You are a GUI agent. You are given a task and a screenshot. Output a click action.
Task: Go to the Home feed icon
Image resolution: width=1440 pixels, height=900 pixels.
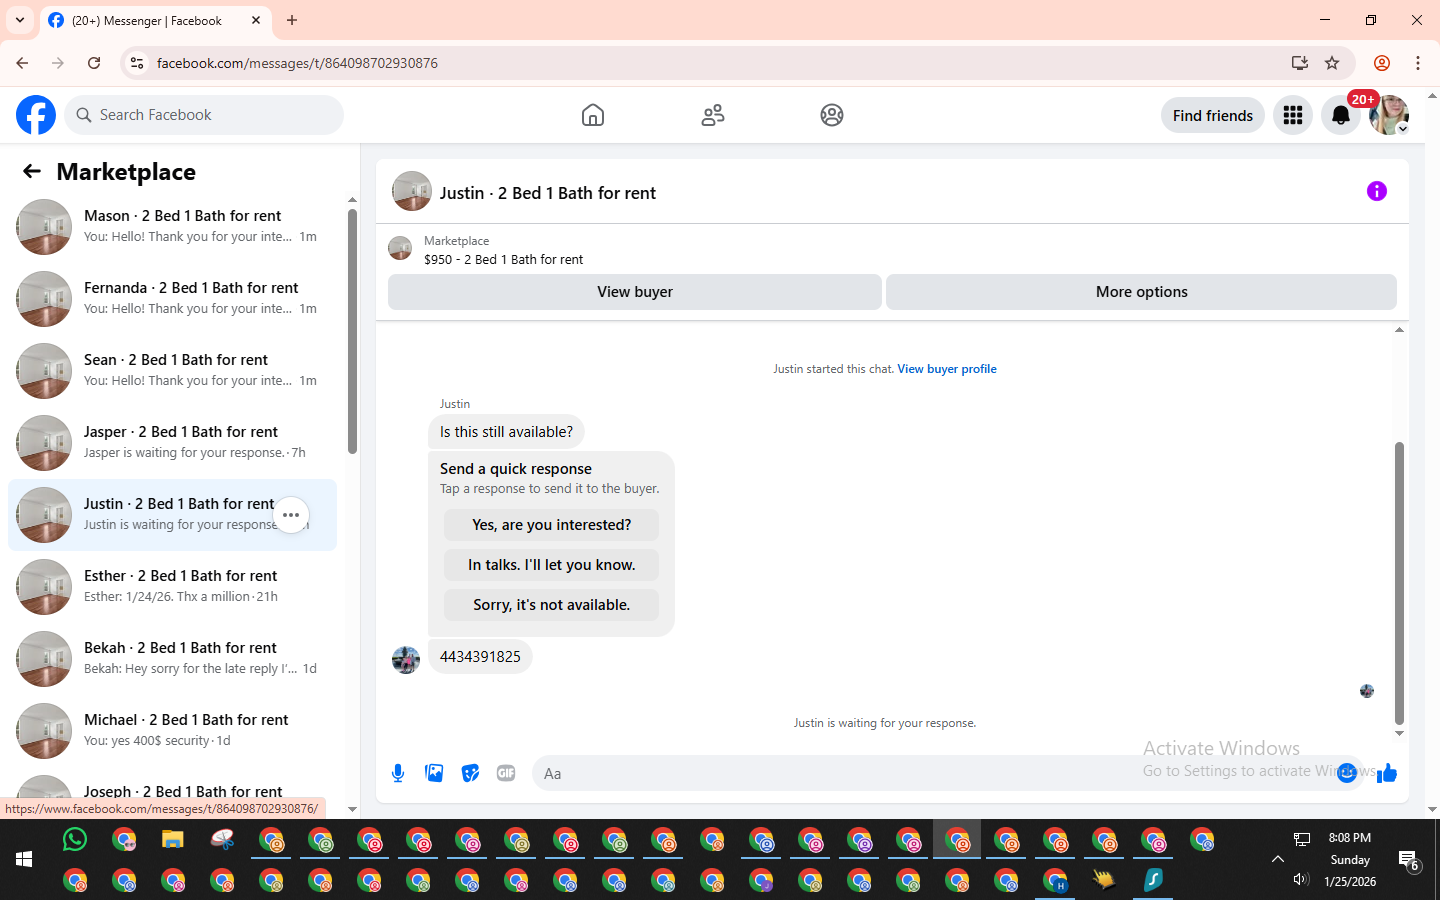tap(593, 115)
